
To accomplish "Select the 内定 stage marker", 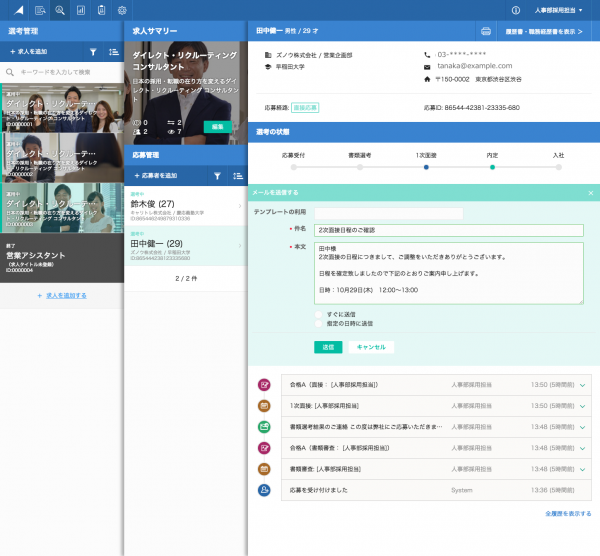I will (492, 167).
